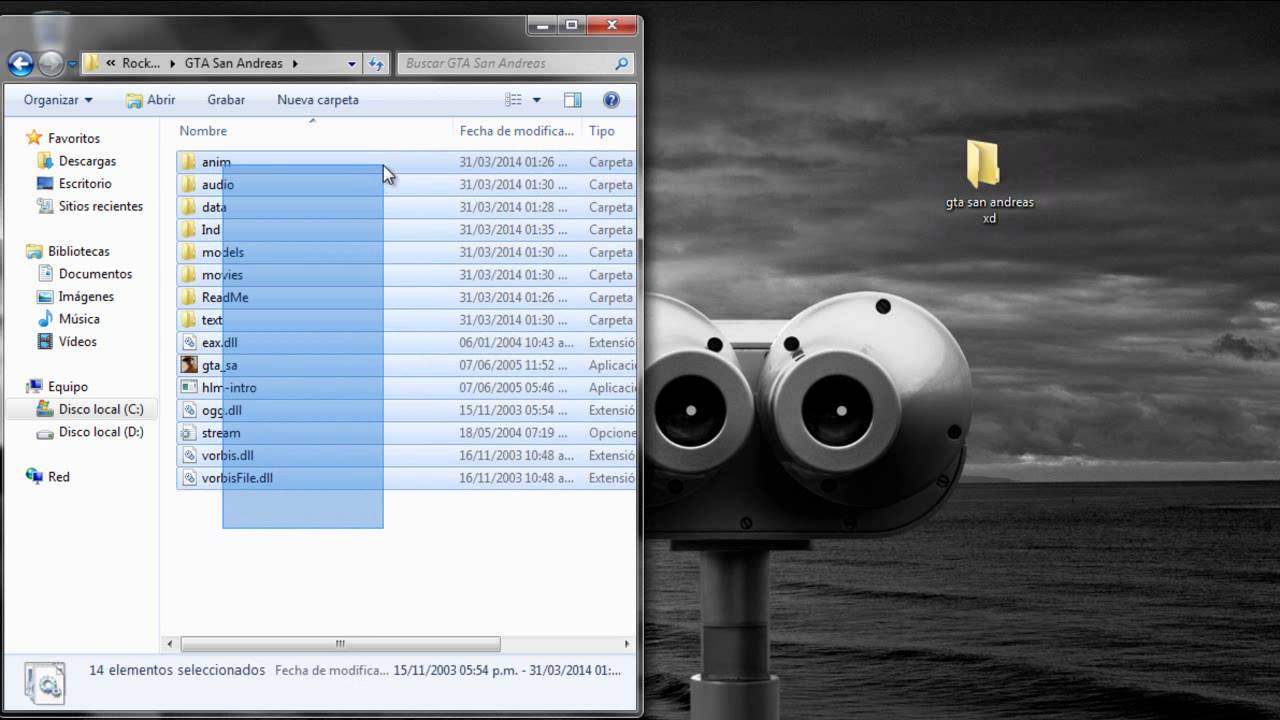Click the Ind folder icon
Screen dimensions: 1280x720
coord(189,230)
